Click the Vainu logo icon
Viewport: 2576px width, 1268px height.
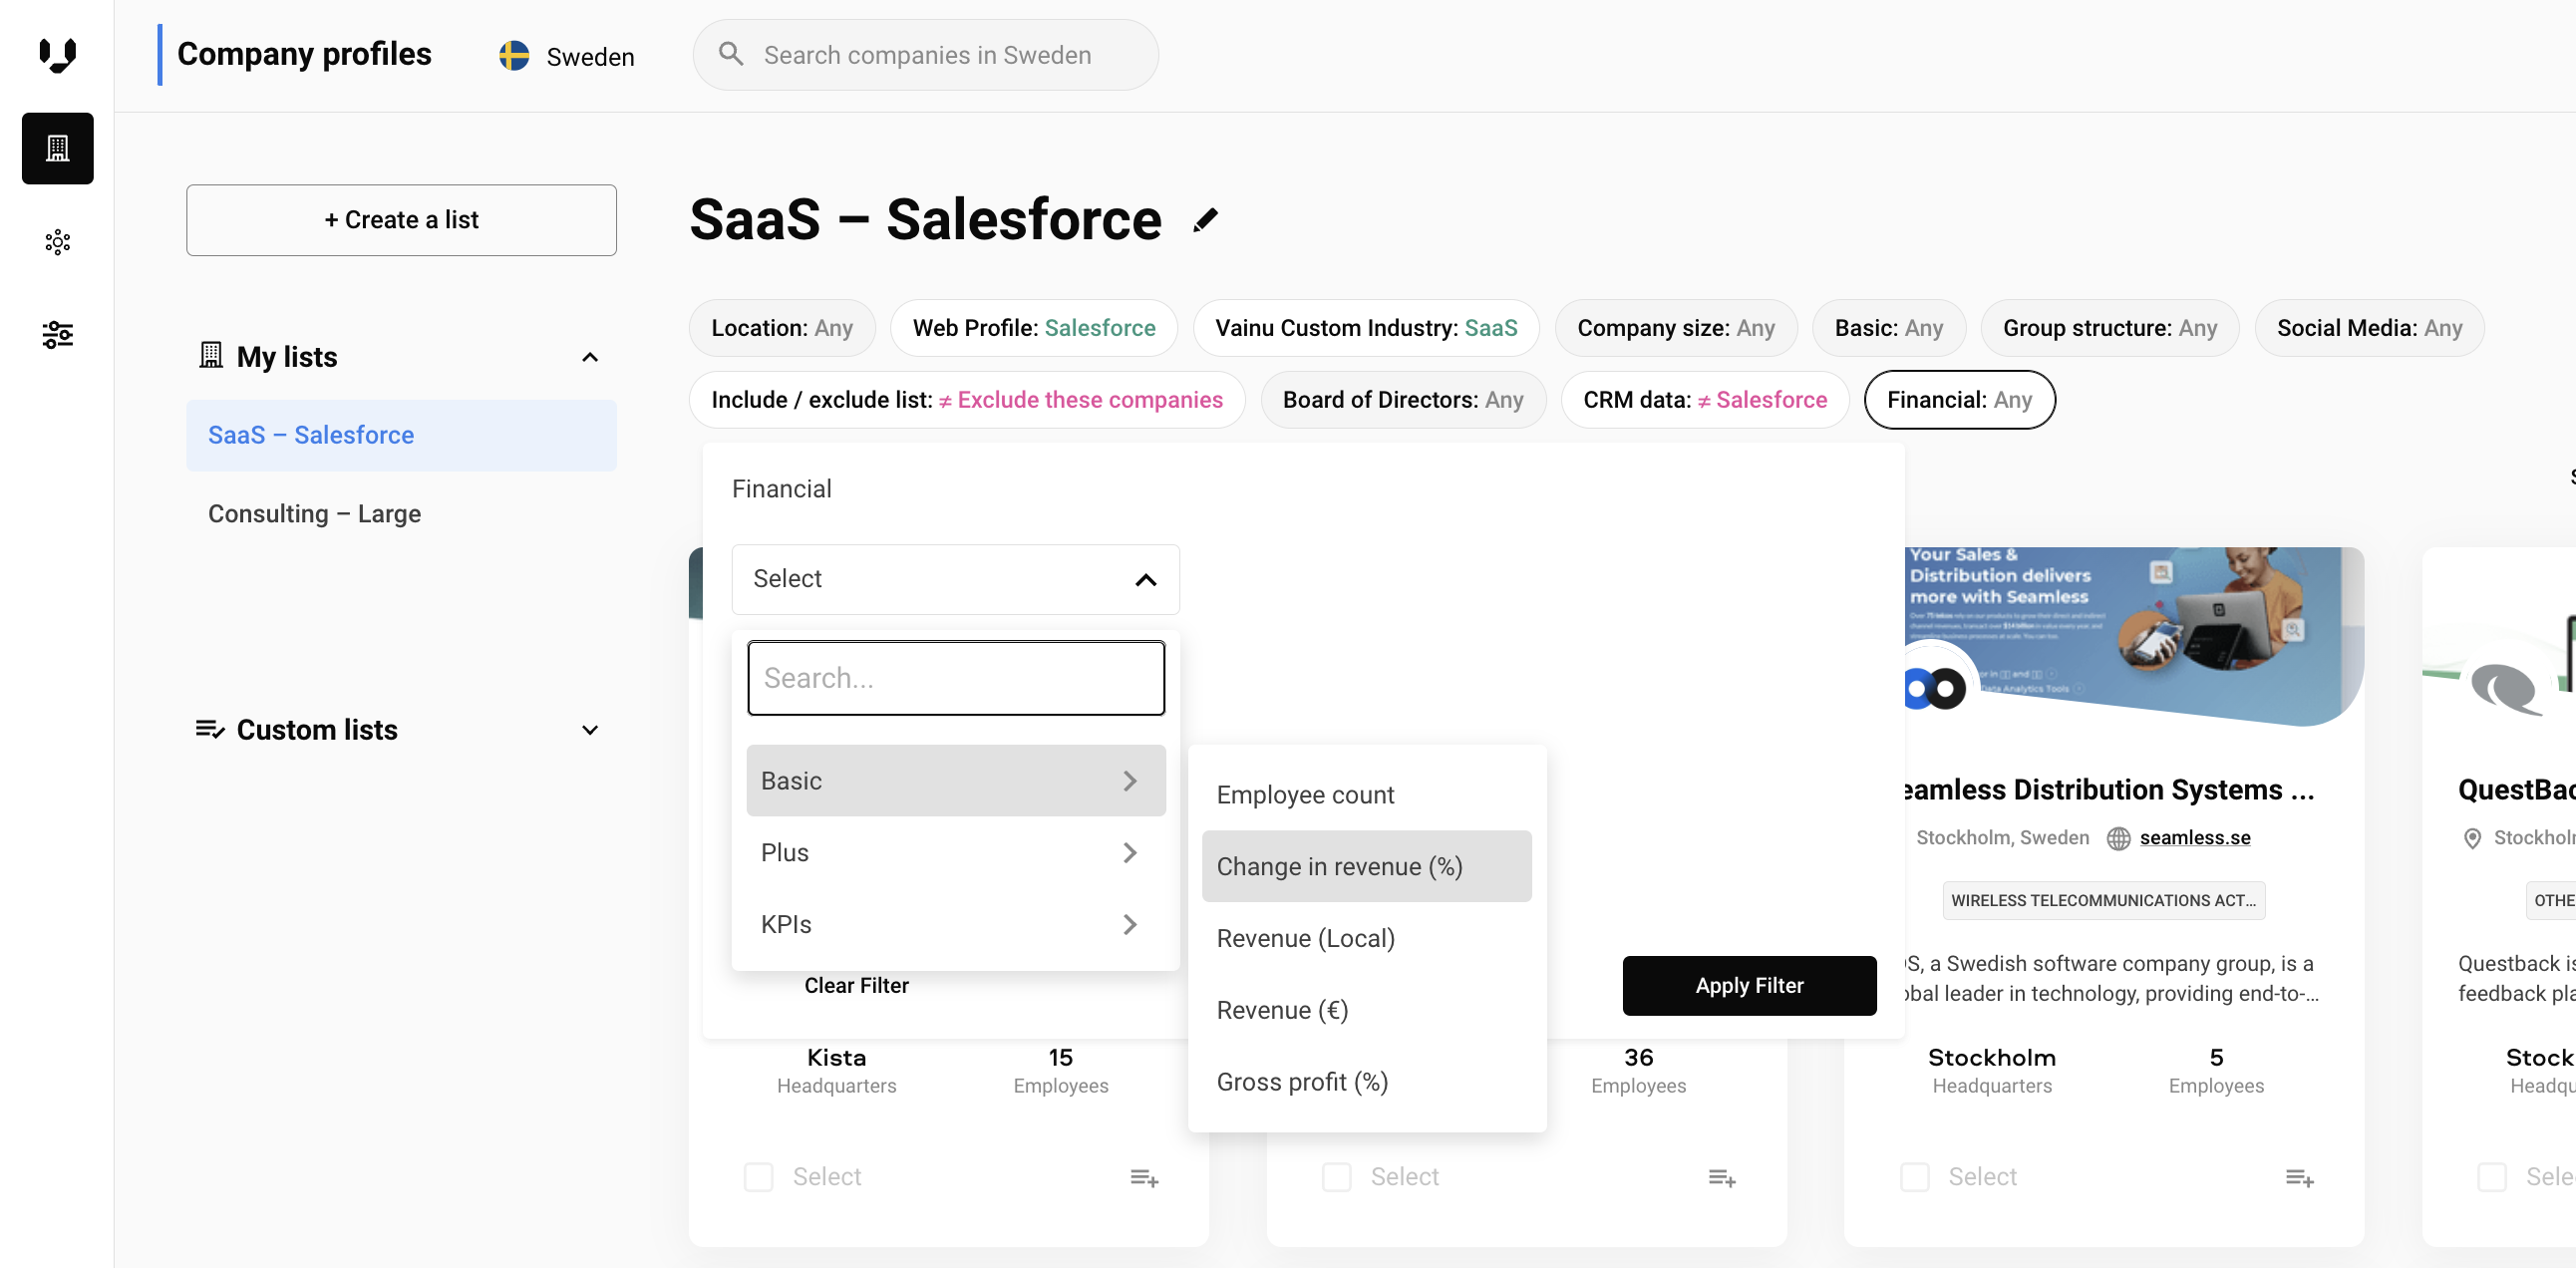(x=57, y=54)
